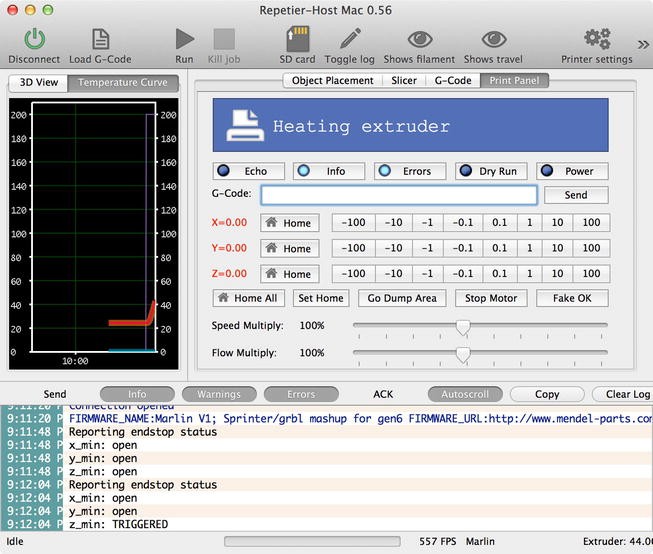Screen dimensions: 653x554
Task: Click the ACK toggle in log bar
Action: 383,394
